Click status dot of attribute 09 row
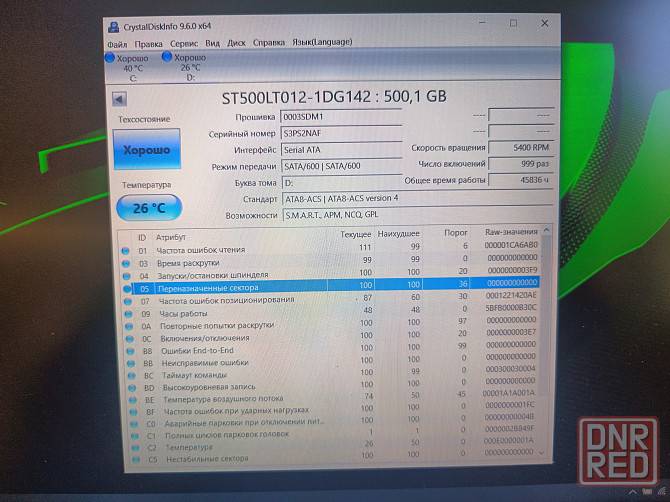The height and width of the screenshot is (502, 670). (128, 314)
